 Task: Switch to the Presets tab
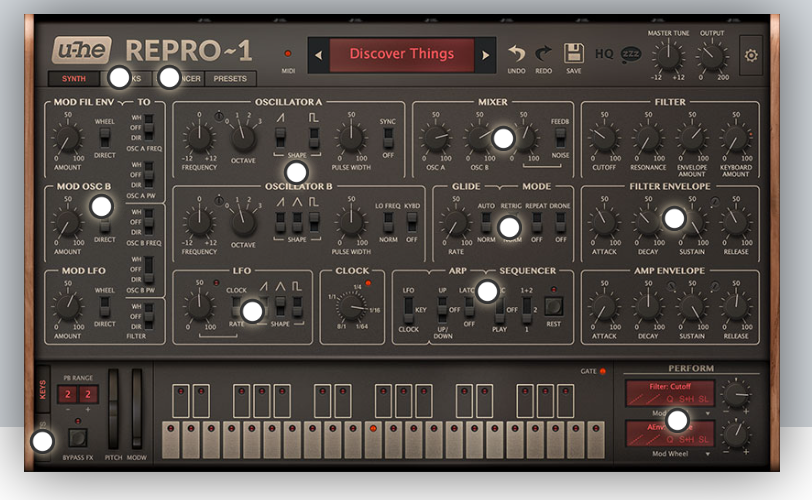[x=231, y=78]
